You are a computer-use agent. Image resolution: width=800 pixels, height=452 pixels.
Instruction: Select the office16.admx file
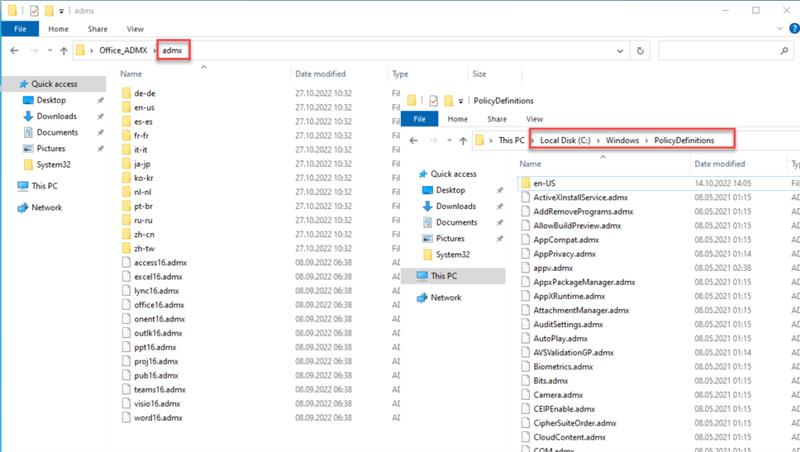pyautogui.click(x=159, y=305)
